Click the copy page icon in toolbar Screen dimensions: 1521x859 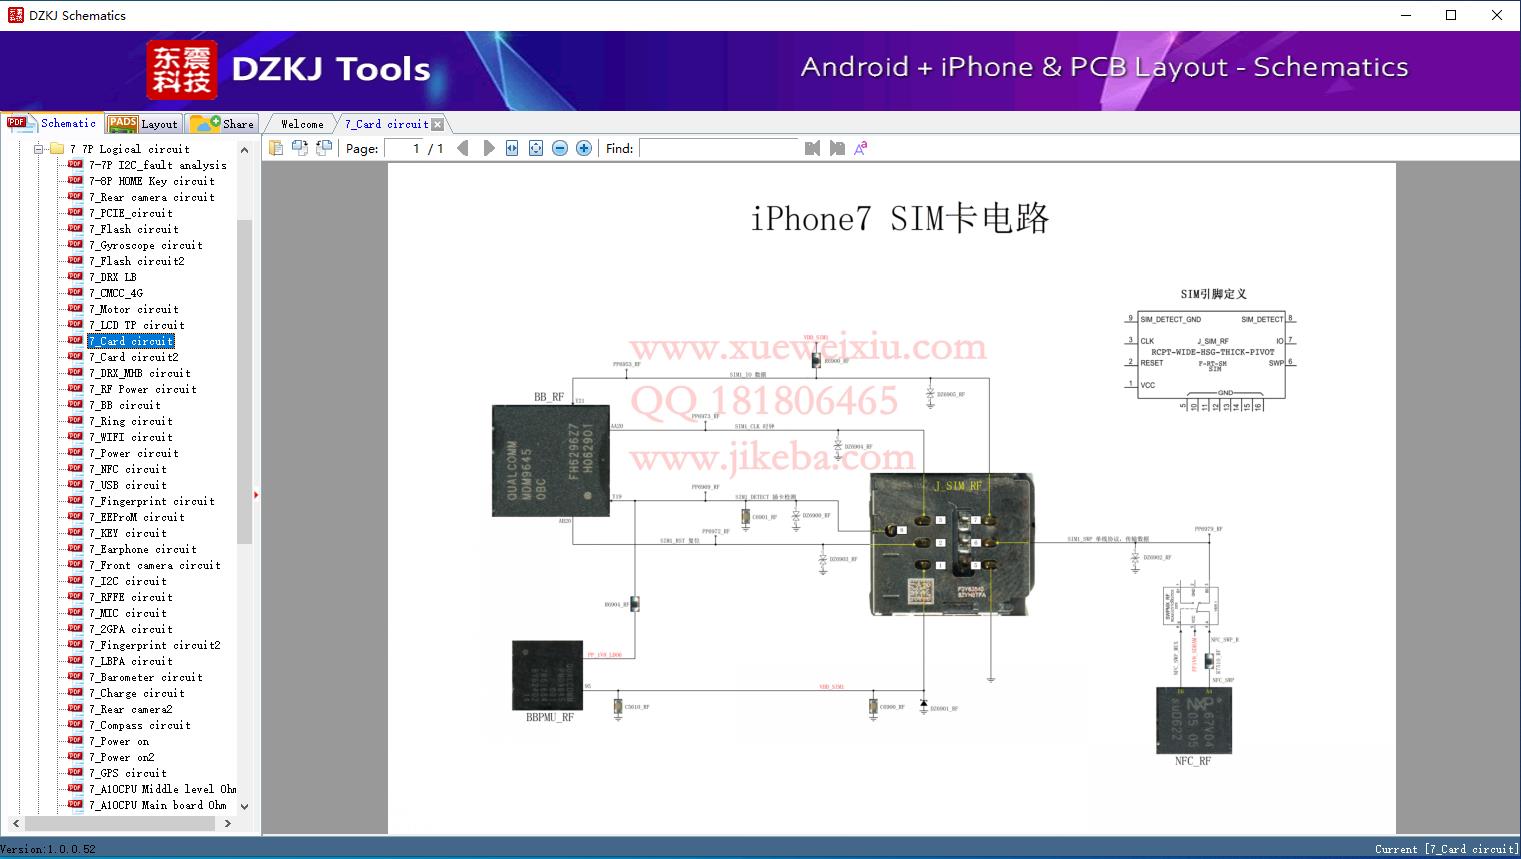click(275, 148)
